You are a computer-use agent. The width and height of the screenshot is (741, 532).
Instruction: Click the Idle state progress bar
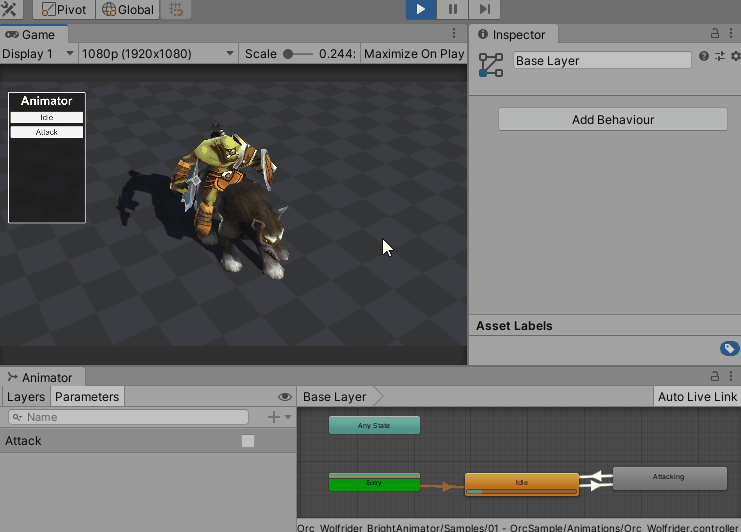click(x=522, y=492)
